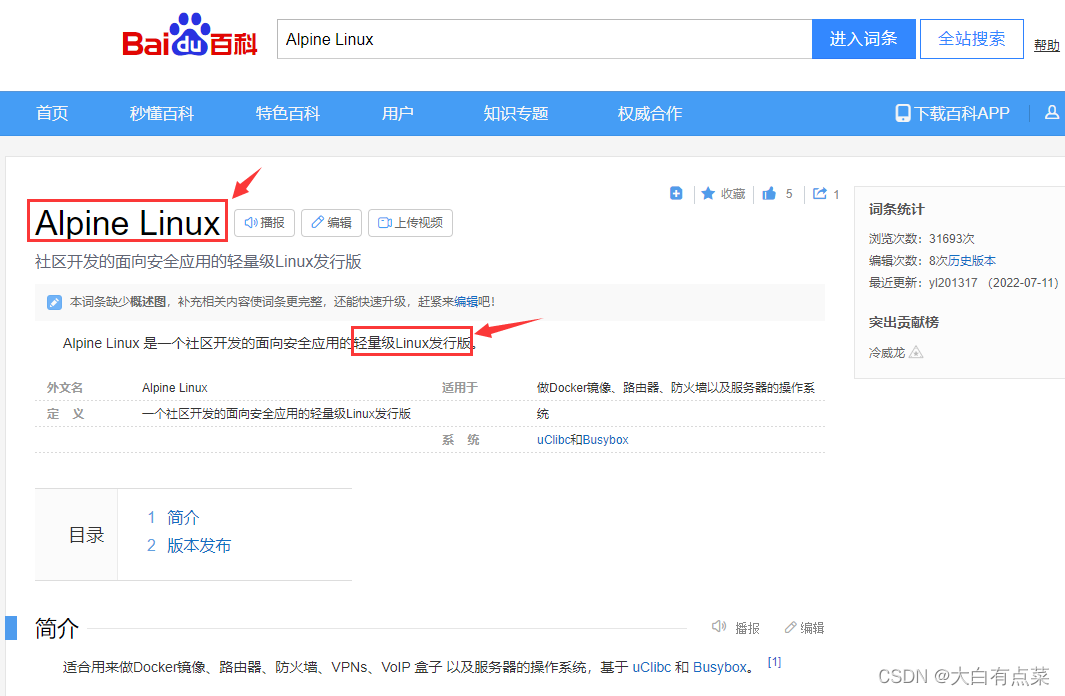This screenshot has height=696, width=1065.
Task: Click the thumbs-up like icon
Action: [769, 194]
